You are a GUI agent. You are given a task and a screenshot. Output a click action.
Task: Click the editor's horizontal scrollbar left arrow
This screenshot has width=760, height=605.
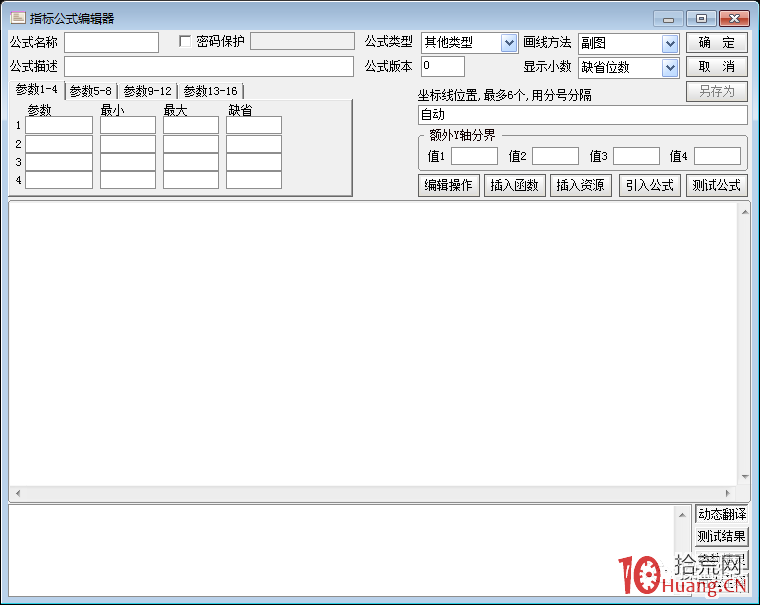click(x=18, y=494)
